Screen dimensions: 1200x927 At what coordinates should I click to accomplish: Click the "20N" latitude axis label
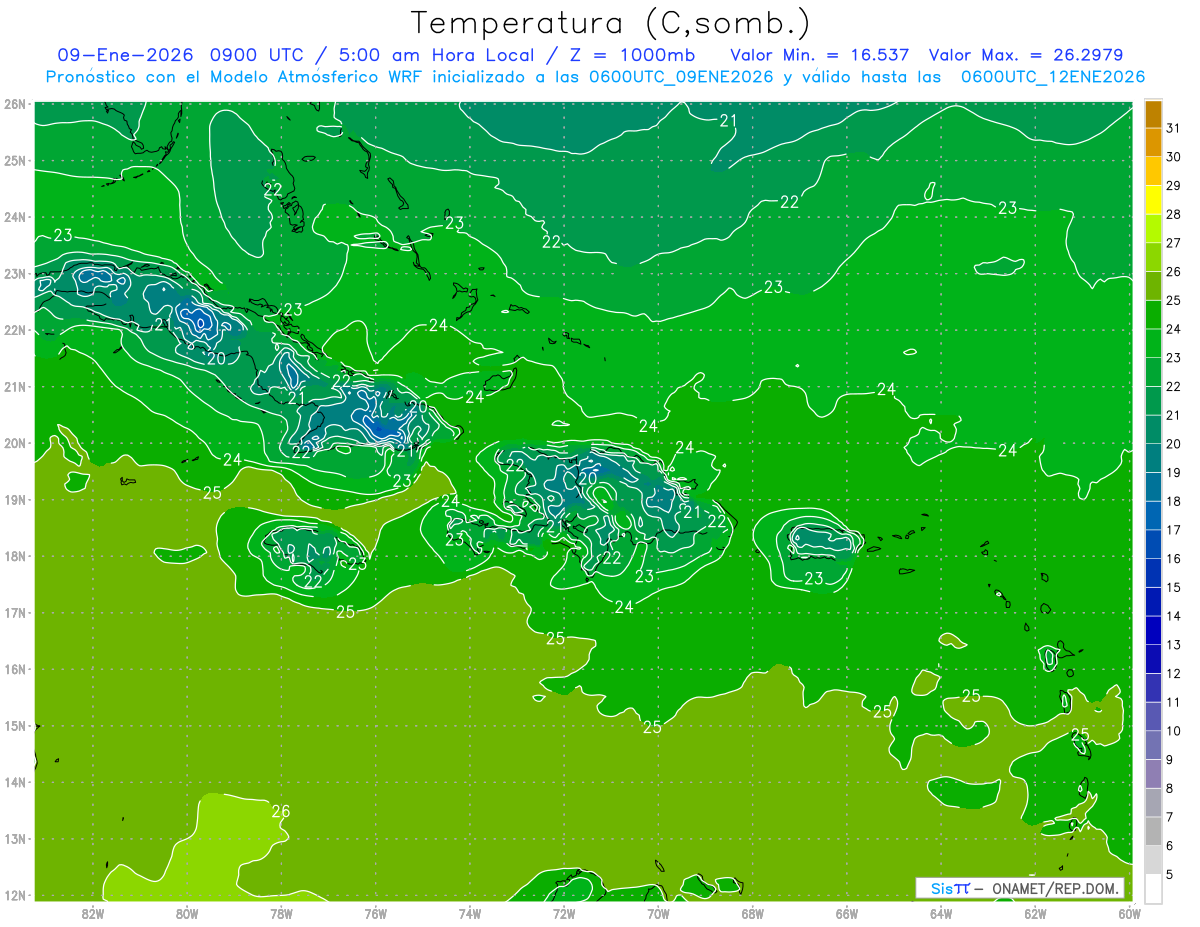click(x=15, y=443)
